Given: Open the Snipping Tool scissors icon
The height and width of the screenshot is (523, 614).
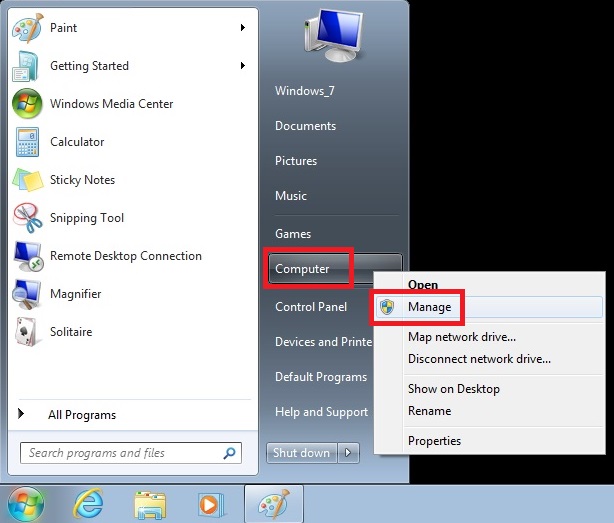Looking at the screenshot, I should pos(27,218).
